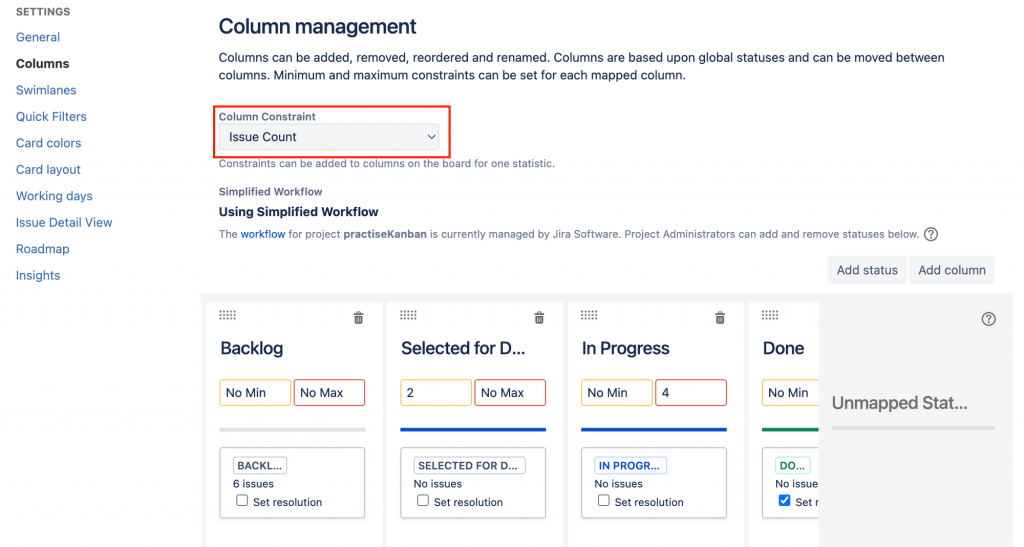This screenshot has width=1024, height=547.
Task: Grab the Backlog column drag handle
Action: [x=228, y=315]
